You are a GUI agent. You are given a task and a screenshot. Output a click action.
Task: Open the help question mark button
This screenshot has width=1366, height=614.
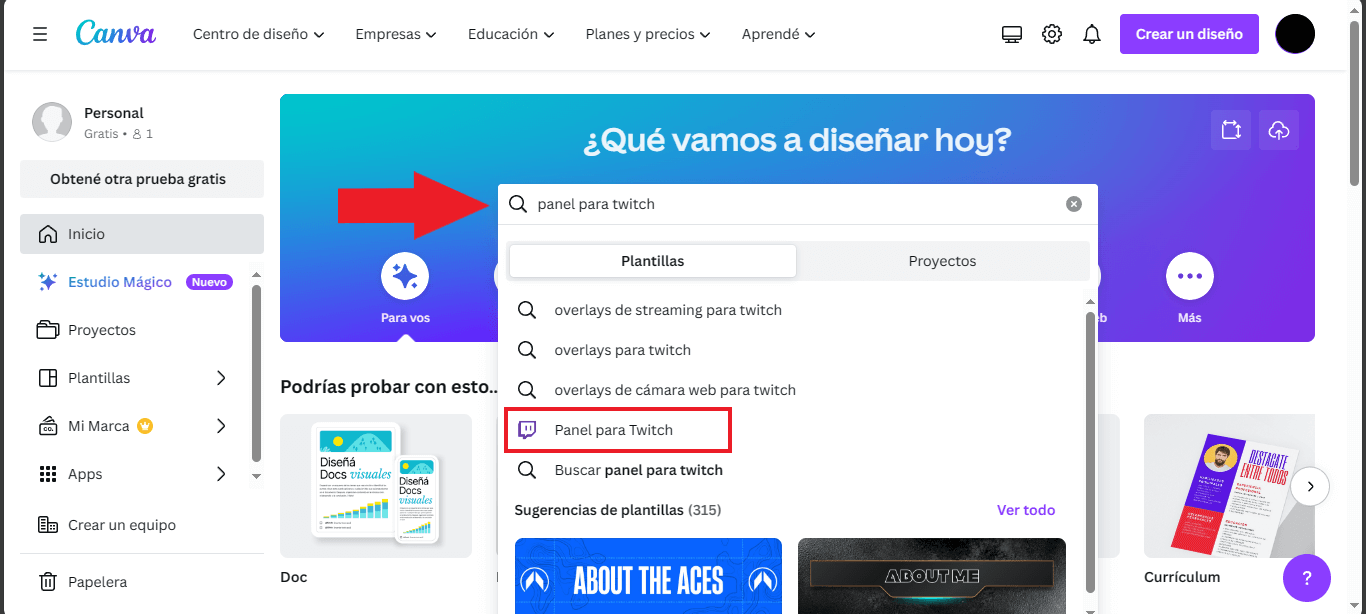click(1307, 578)
